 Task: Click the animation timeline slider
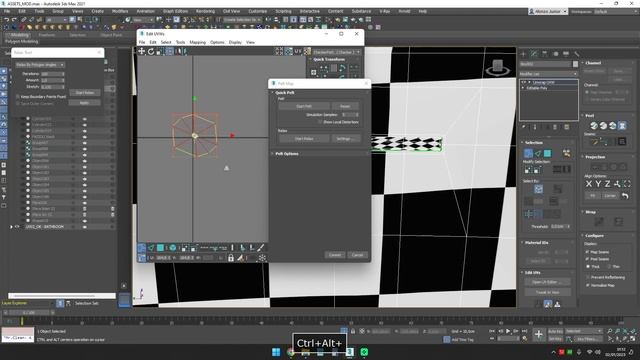[29, 313]
